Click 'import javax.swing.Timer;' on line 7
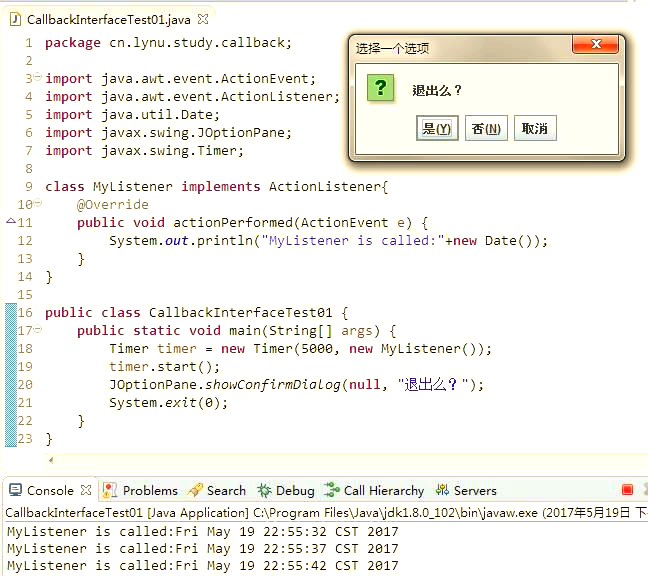Viewport: 648px width, 576px height. 144,150
